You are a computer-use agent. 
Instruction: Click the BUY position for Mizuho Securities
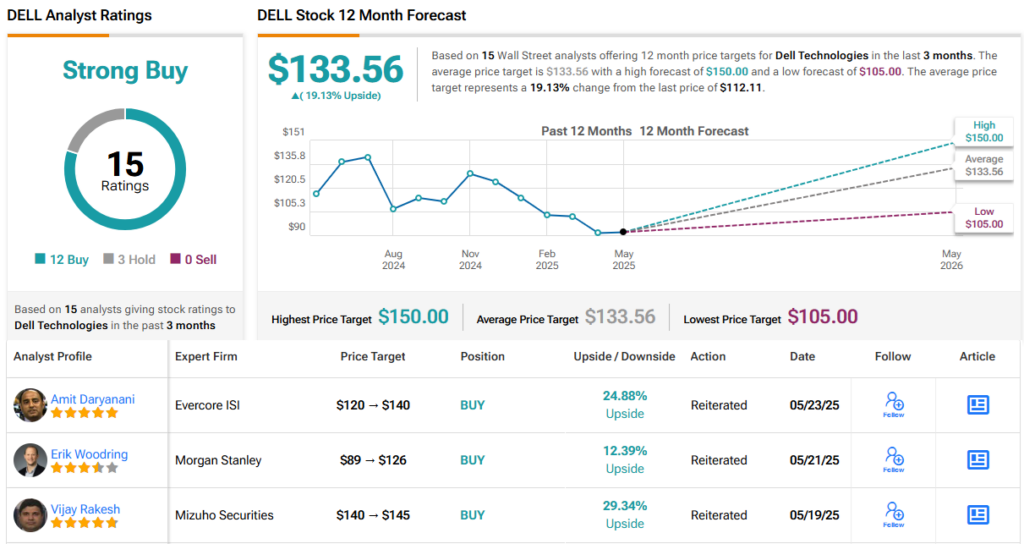click(x=472, y=515)
